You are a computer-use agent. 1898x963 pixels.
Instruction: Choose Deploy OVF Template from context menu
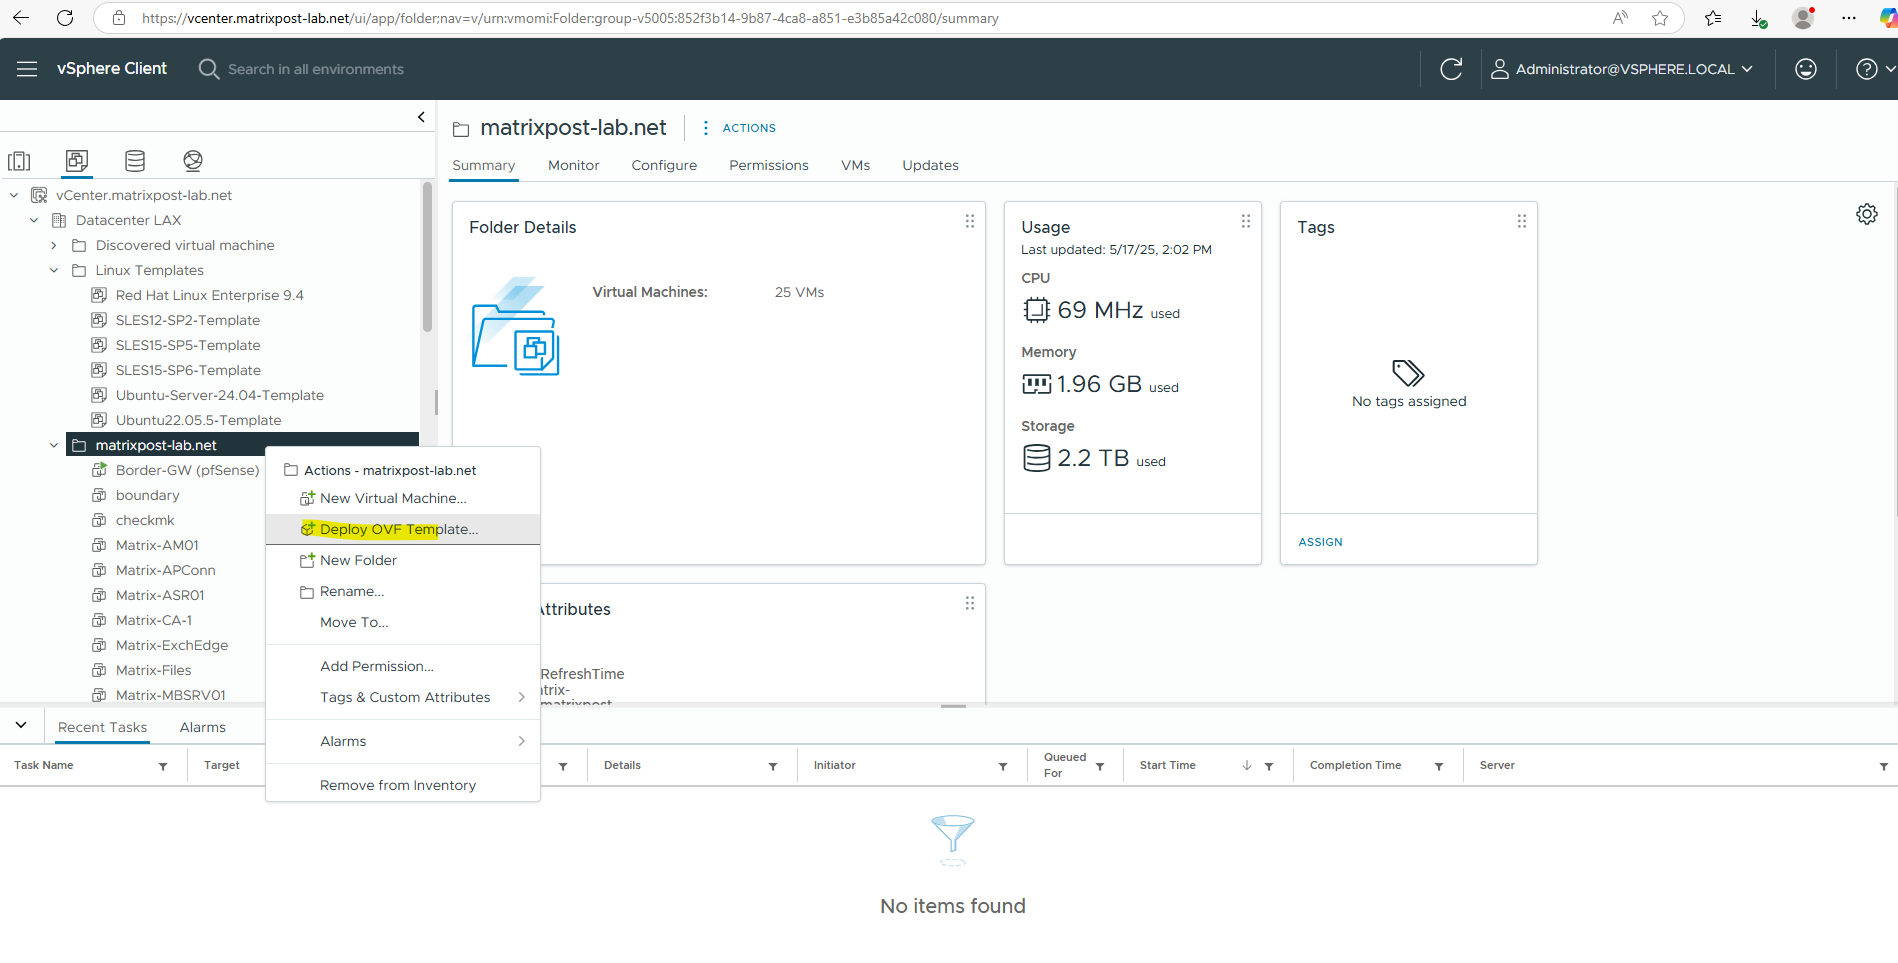click(x=403, y=529)
